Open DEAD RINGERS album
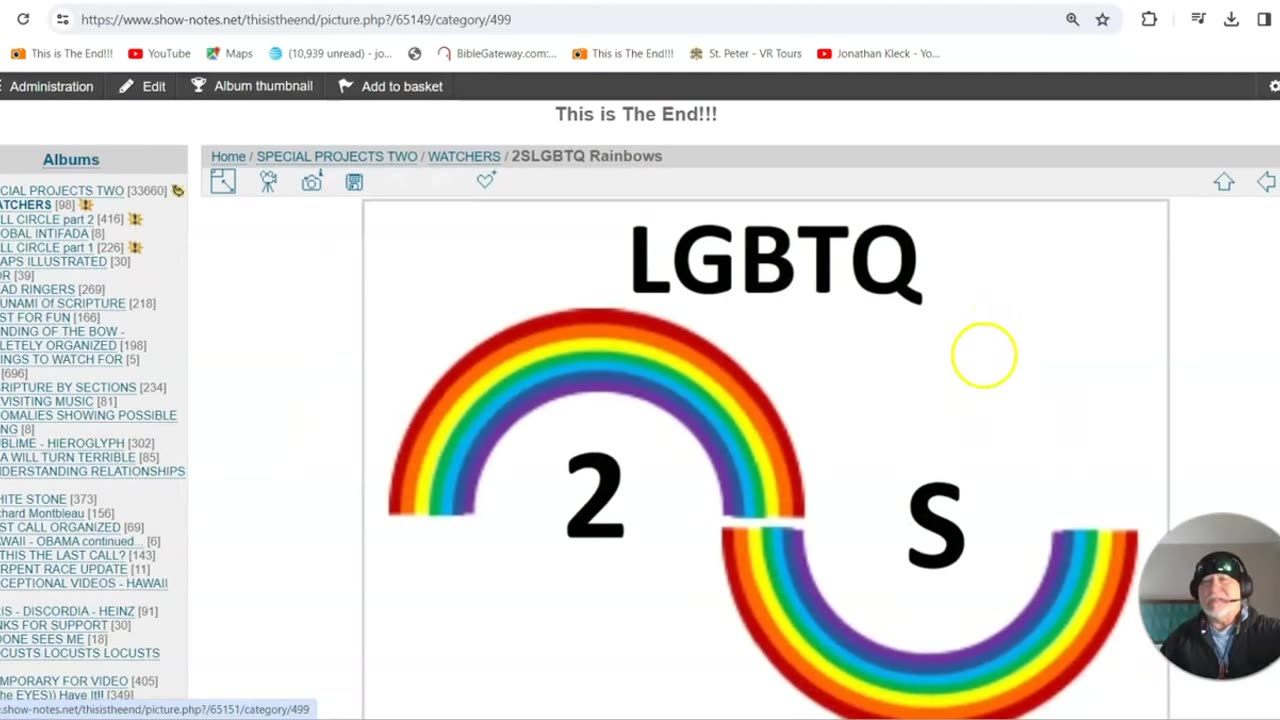Viewport: 1280px width, 720px height. [37, 289]
